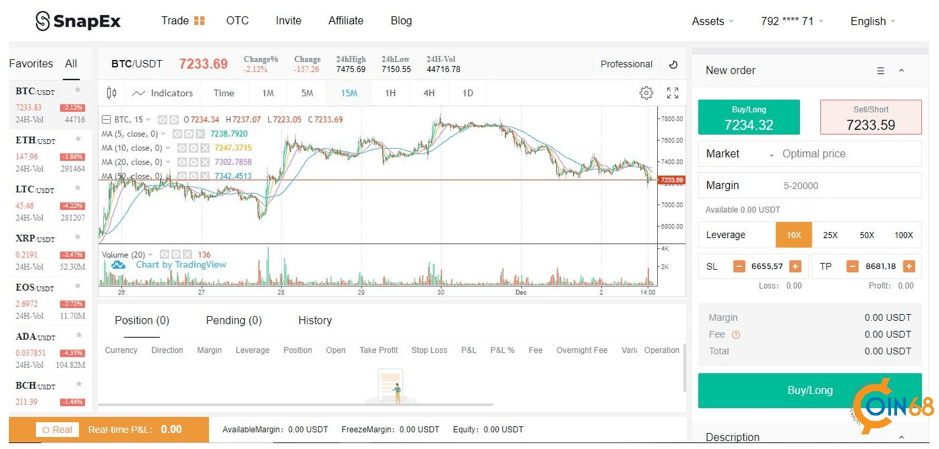The height and width of the screenshot is (449, 939).
Task: Open Volume (20) indicator settings
Action: pos(177,254)
